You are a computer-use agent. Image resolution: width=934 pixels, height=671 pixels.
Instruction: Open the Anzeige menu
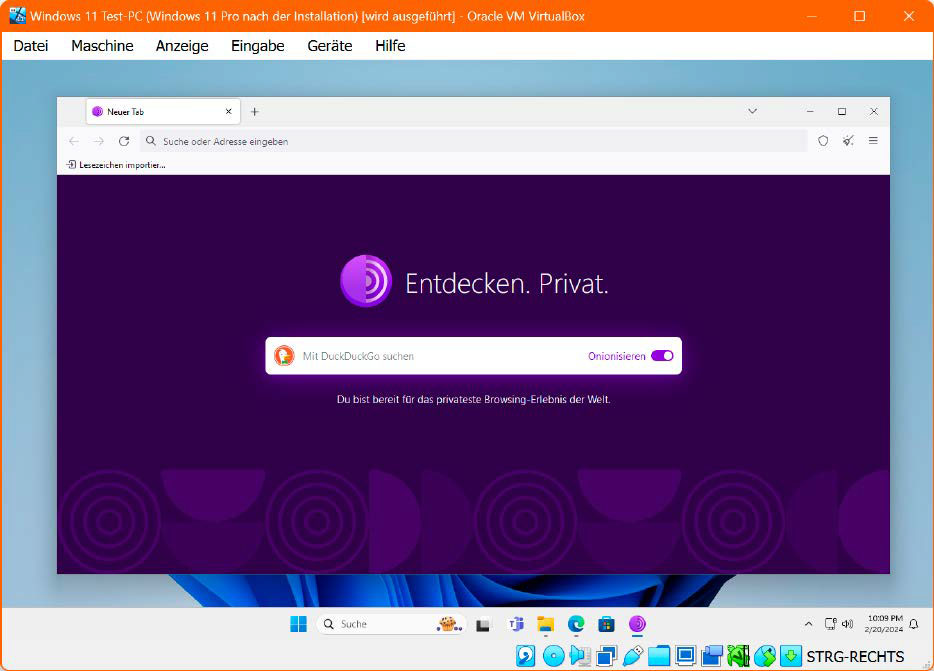pos(182,46)
